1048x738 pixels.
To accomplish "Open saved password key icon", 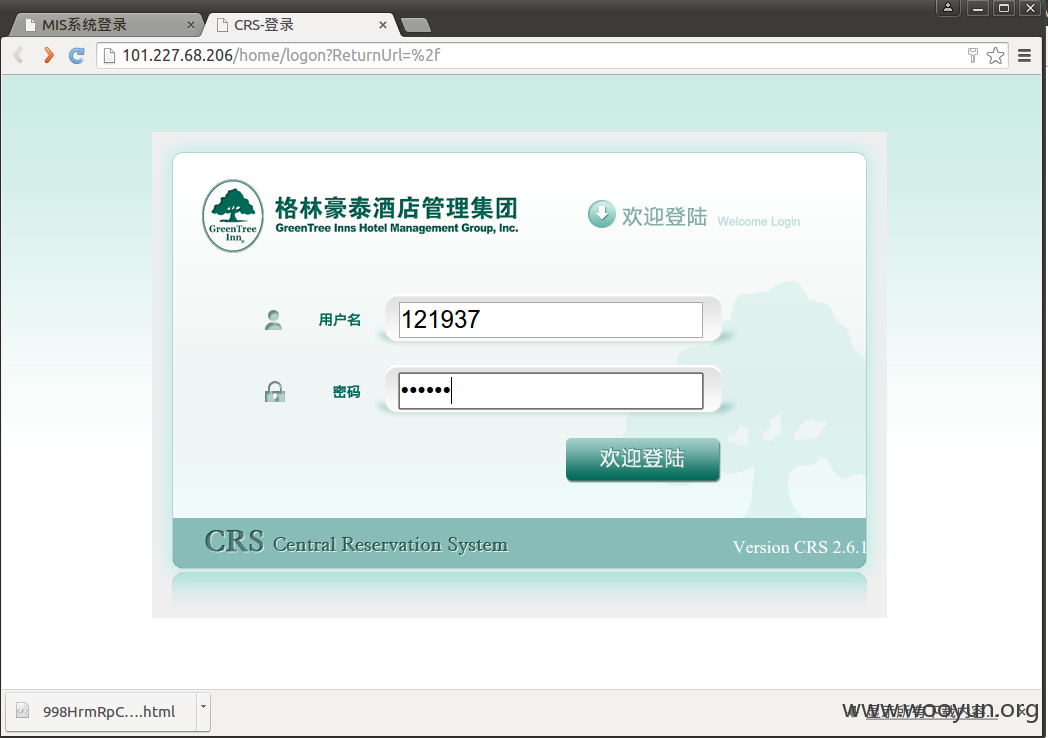I will pyautogui.click(x=972, y=55).
